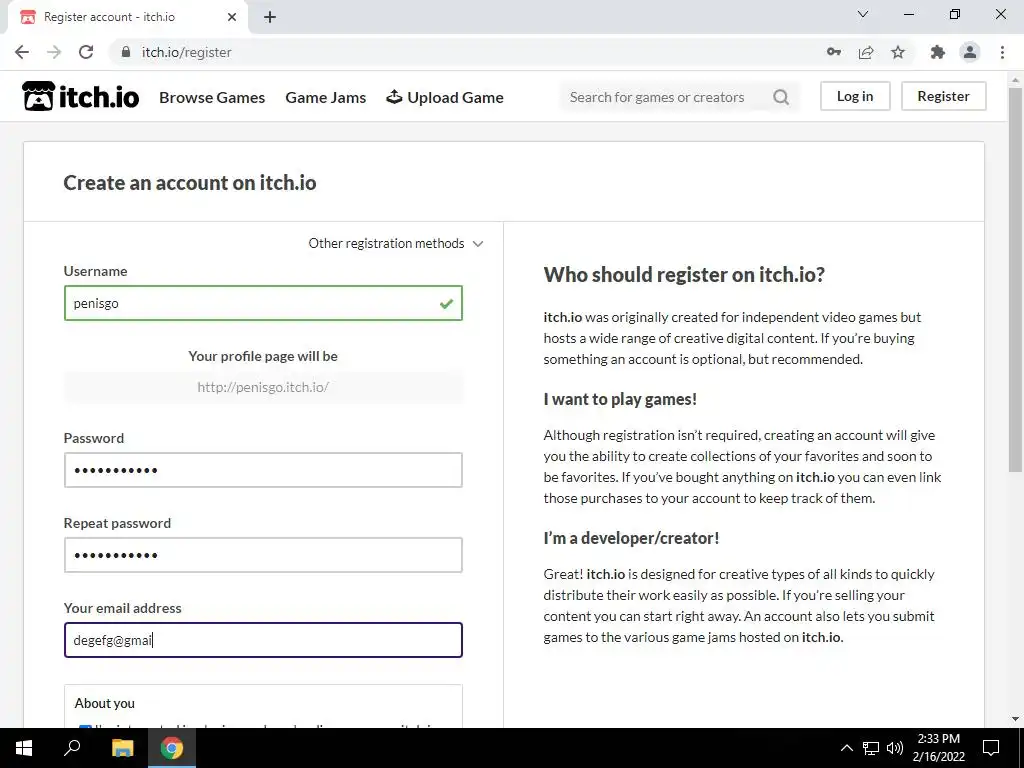1024x768 pixels.
Task: Open saved passwords key icon
Action: pyautogui.click(x=833, y=52)
